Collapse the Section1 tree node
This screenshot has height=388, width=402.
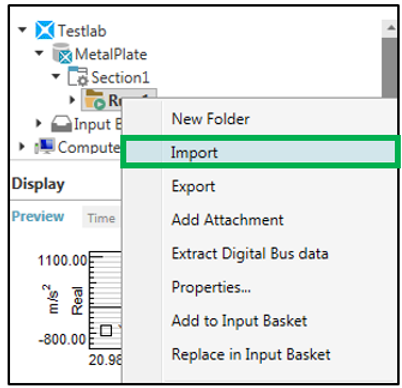(x=56, y=76)
